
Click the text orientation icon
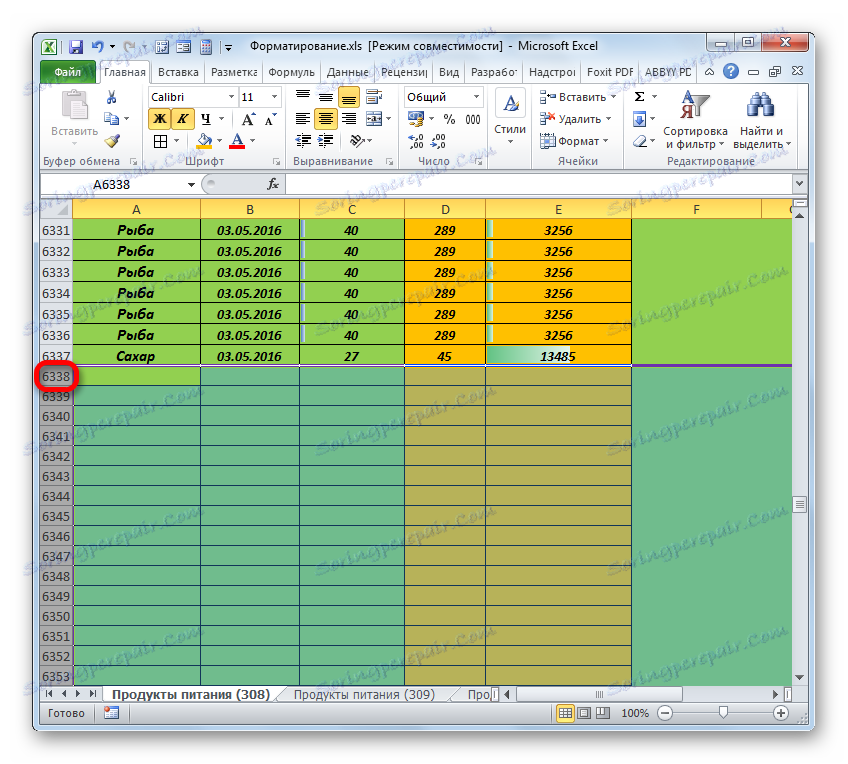357,141
